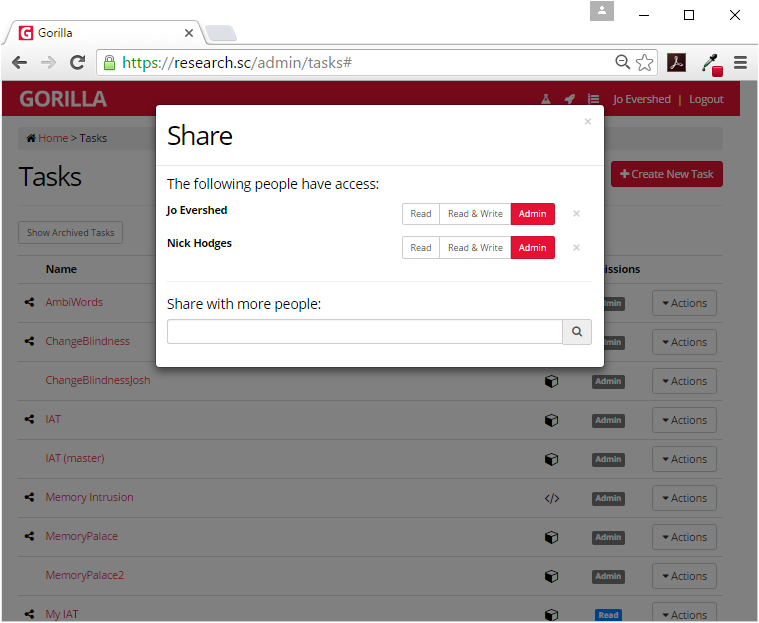Open the Actions dropdown for the IAT task
759x623 pixels.
click(684, 420)
